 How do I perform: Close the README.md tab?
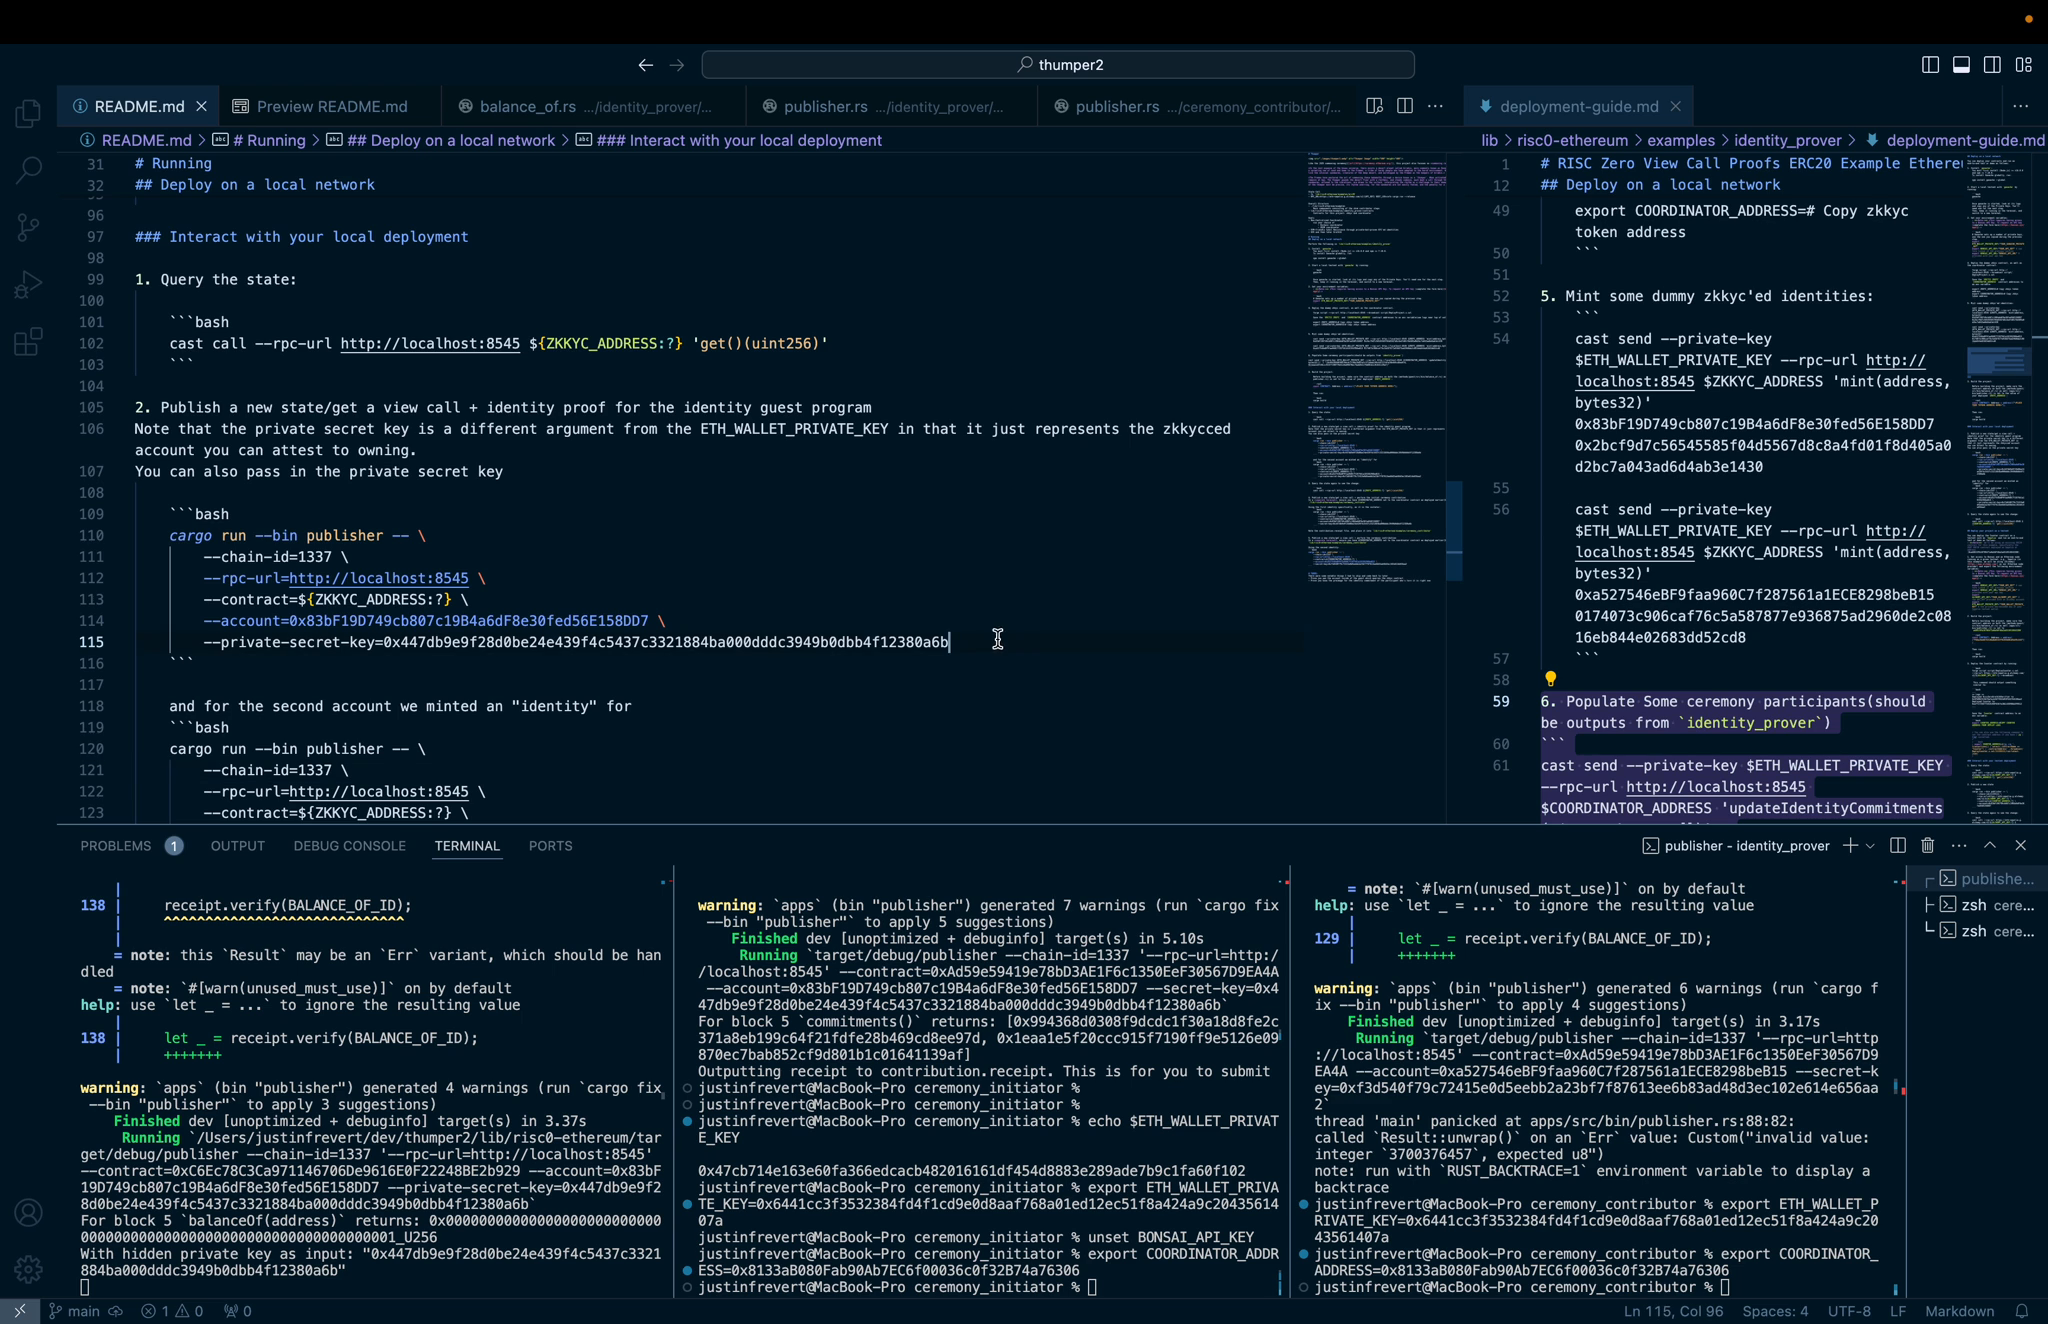pyautogui.click(x=201, y=106)
